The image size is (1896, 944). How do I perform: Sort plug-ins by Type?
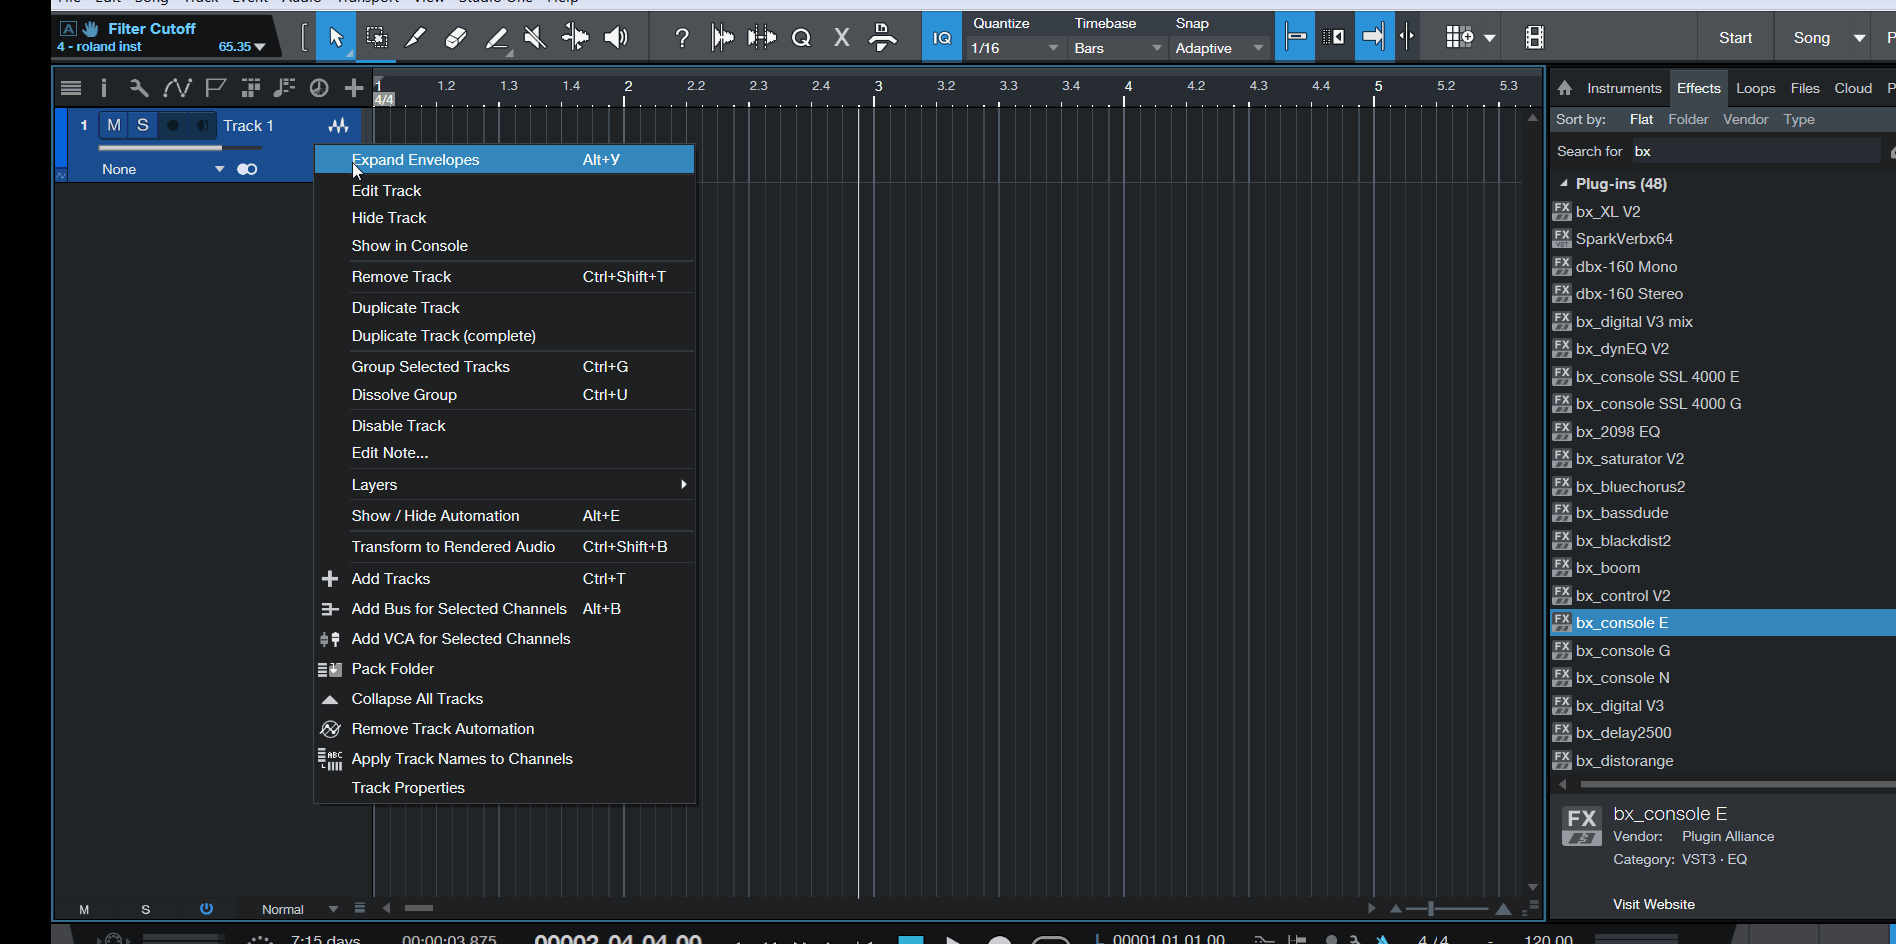tap(1799, 119)
